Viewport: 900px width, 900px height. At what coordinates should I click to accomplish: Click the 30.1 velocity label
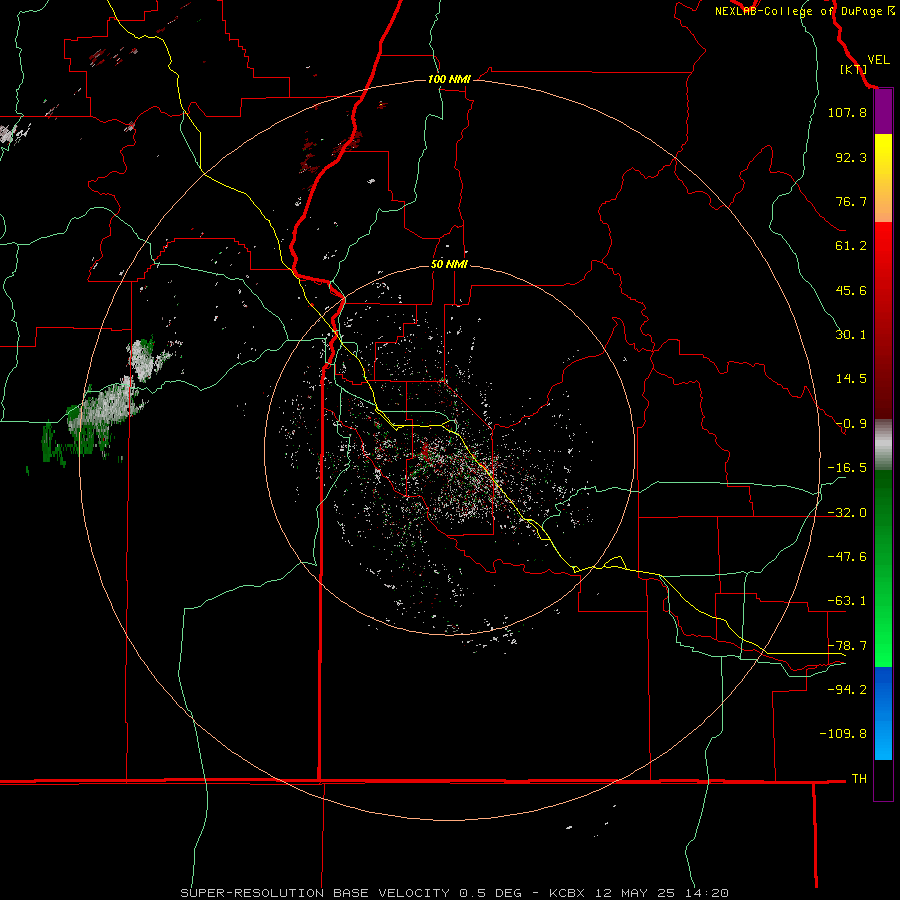tap(851, 335)
